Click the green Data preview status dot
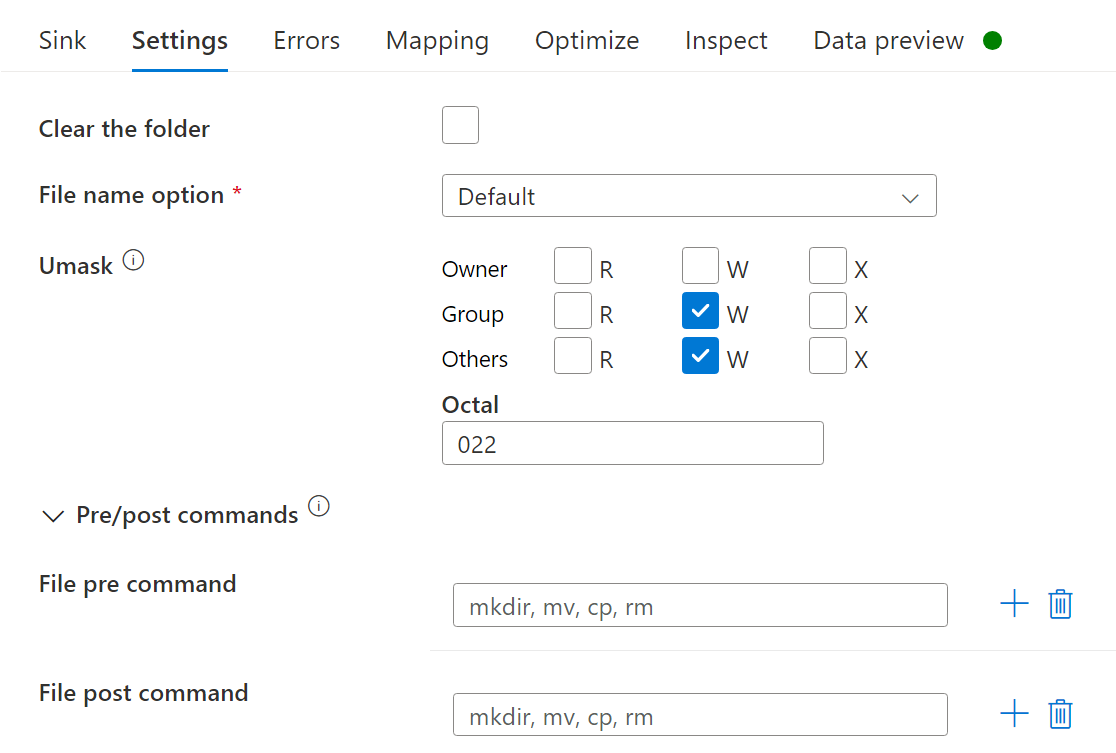Screen dimensions: 1116x753 tap(992, 41)
